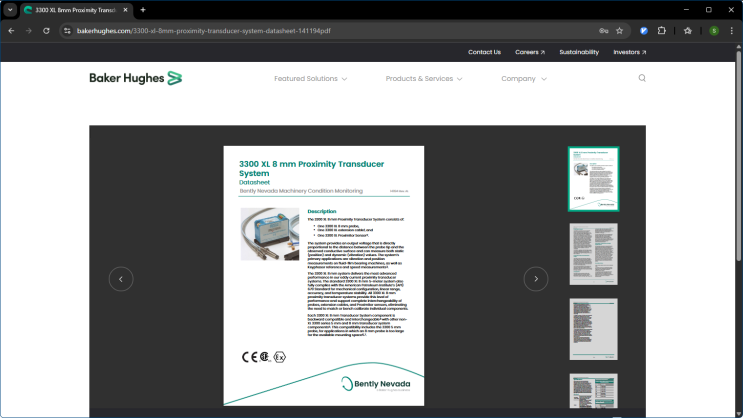Open the site information icon in address bar

(x=67, y=31)
